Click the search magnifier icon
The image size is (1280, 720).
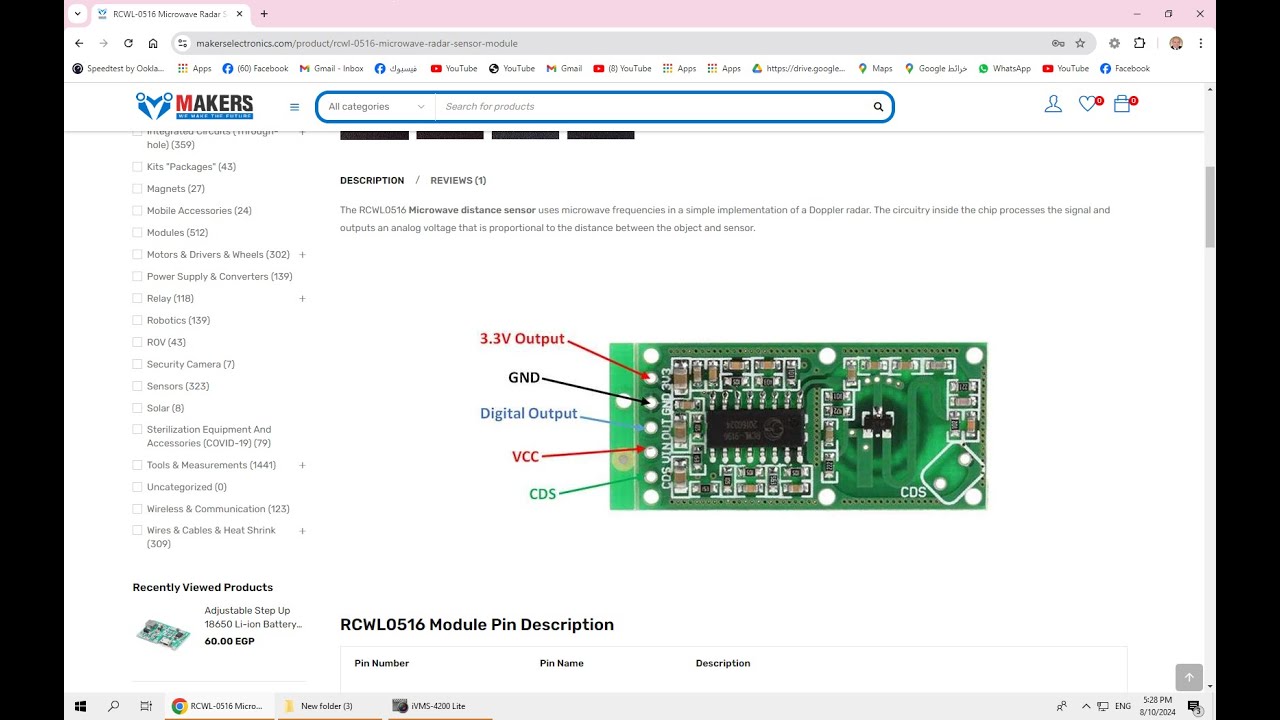click(x=878, y=107)
